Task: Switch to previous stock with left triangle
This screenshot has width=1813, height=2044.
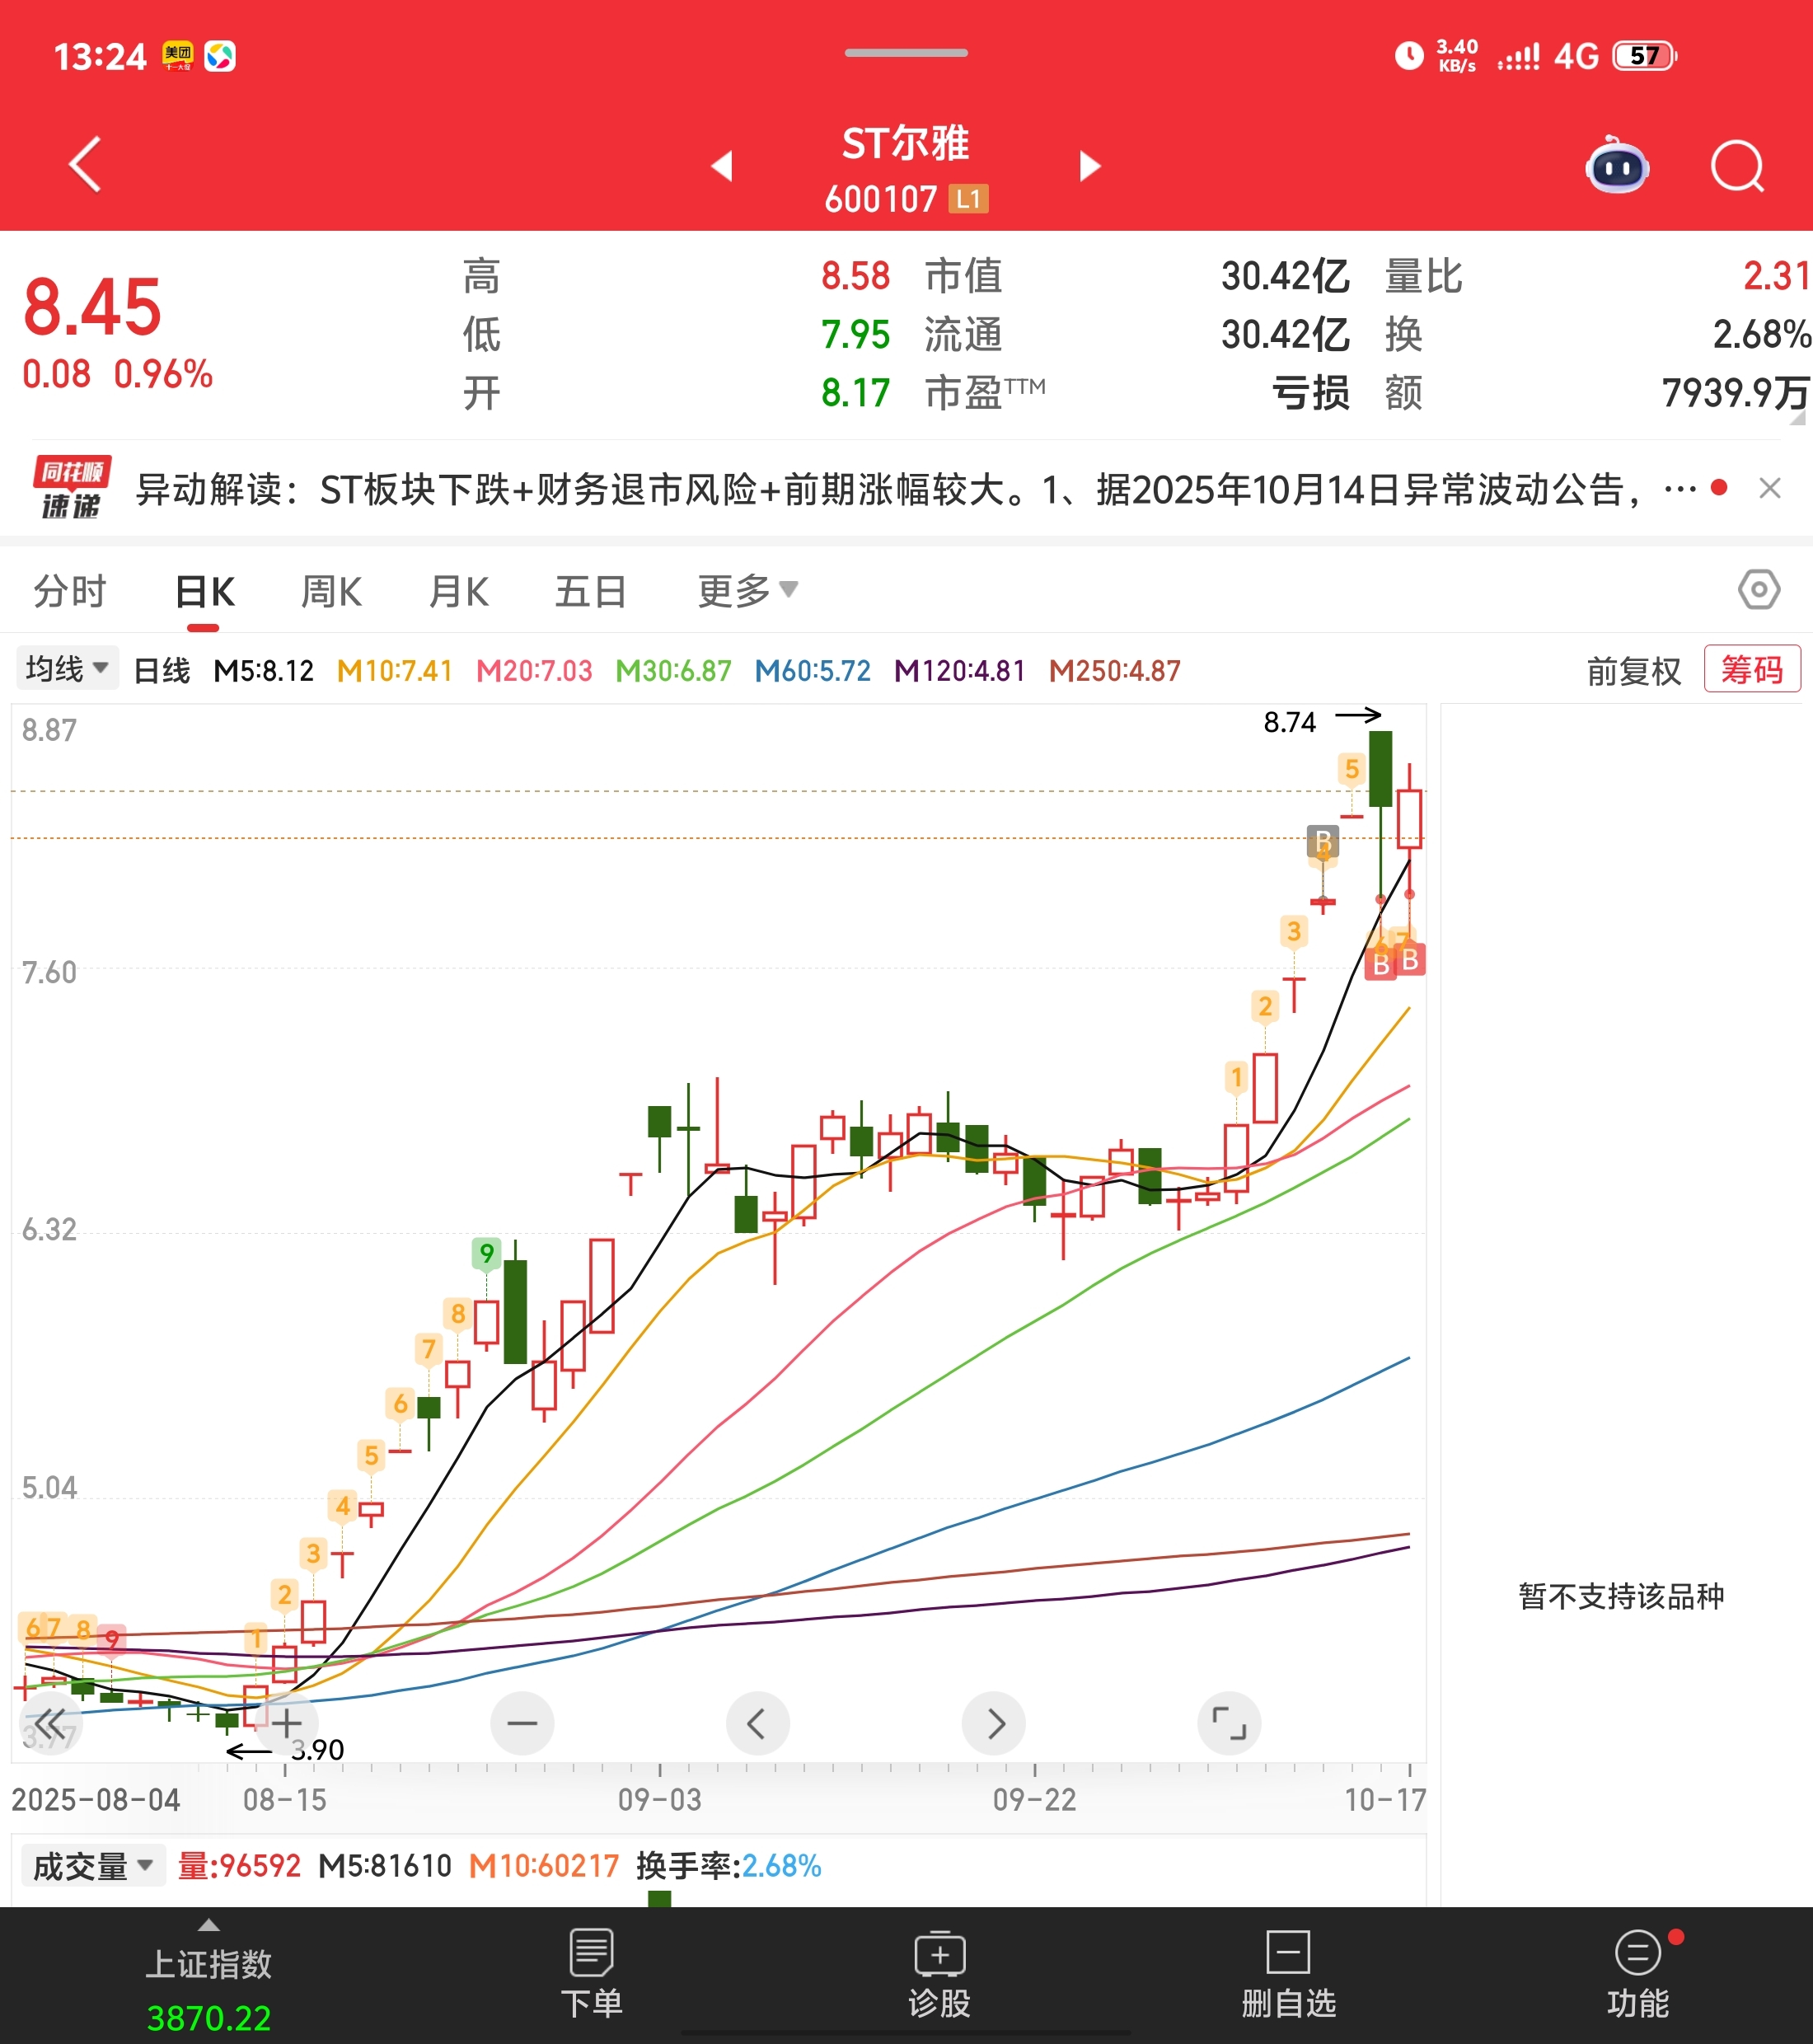Action: pyautogui.click(x=722, y=166)
